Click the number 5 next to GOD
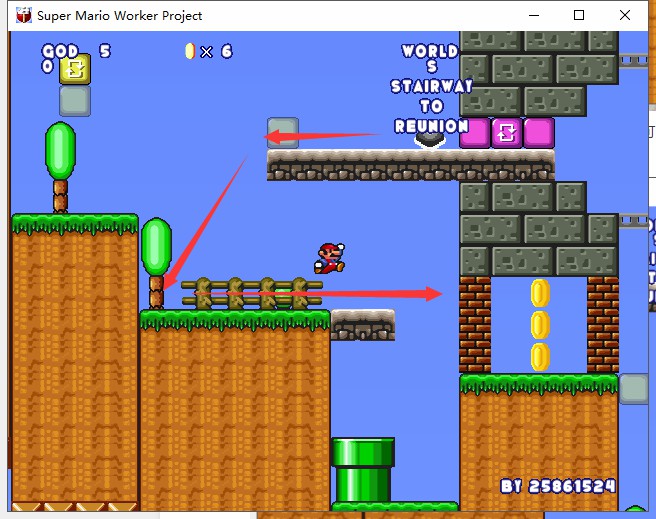The width and height of the screenshot is (656, 519). pyautogui.click(x=105, y=51)
